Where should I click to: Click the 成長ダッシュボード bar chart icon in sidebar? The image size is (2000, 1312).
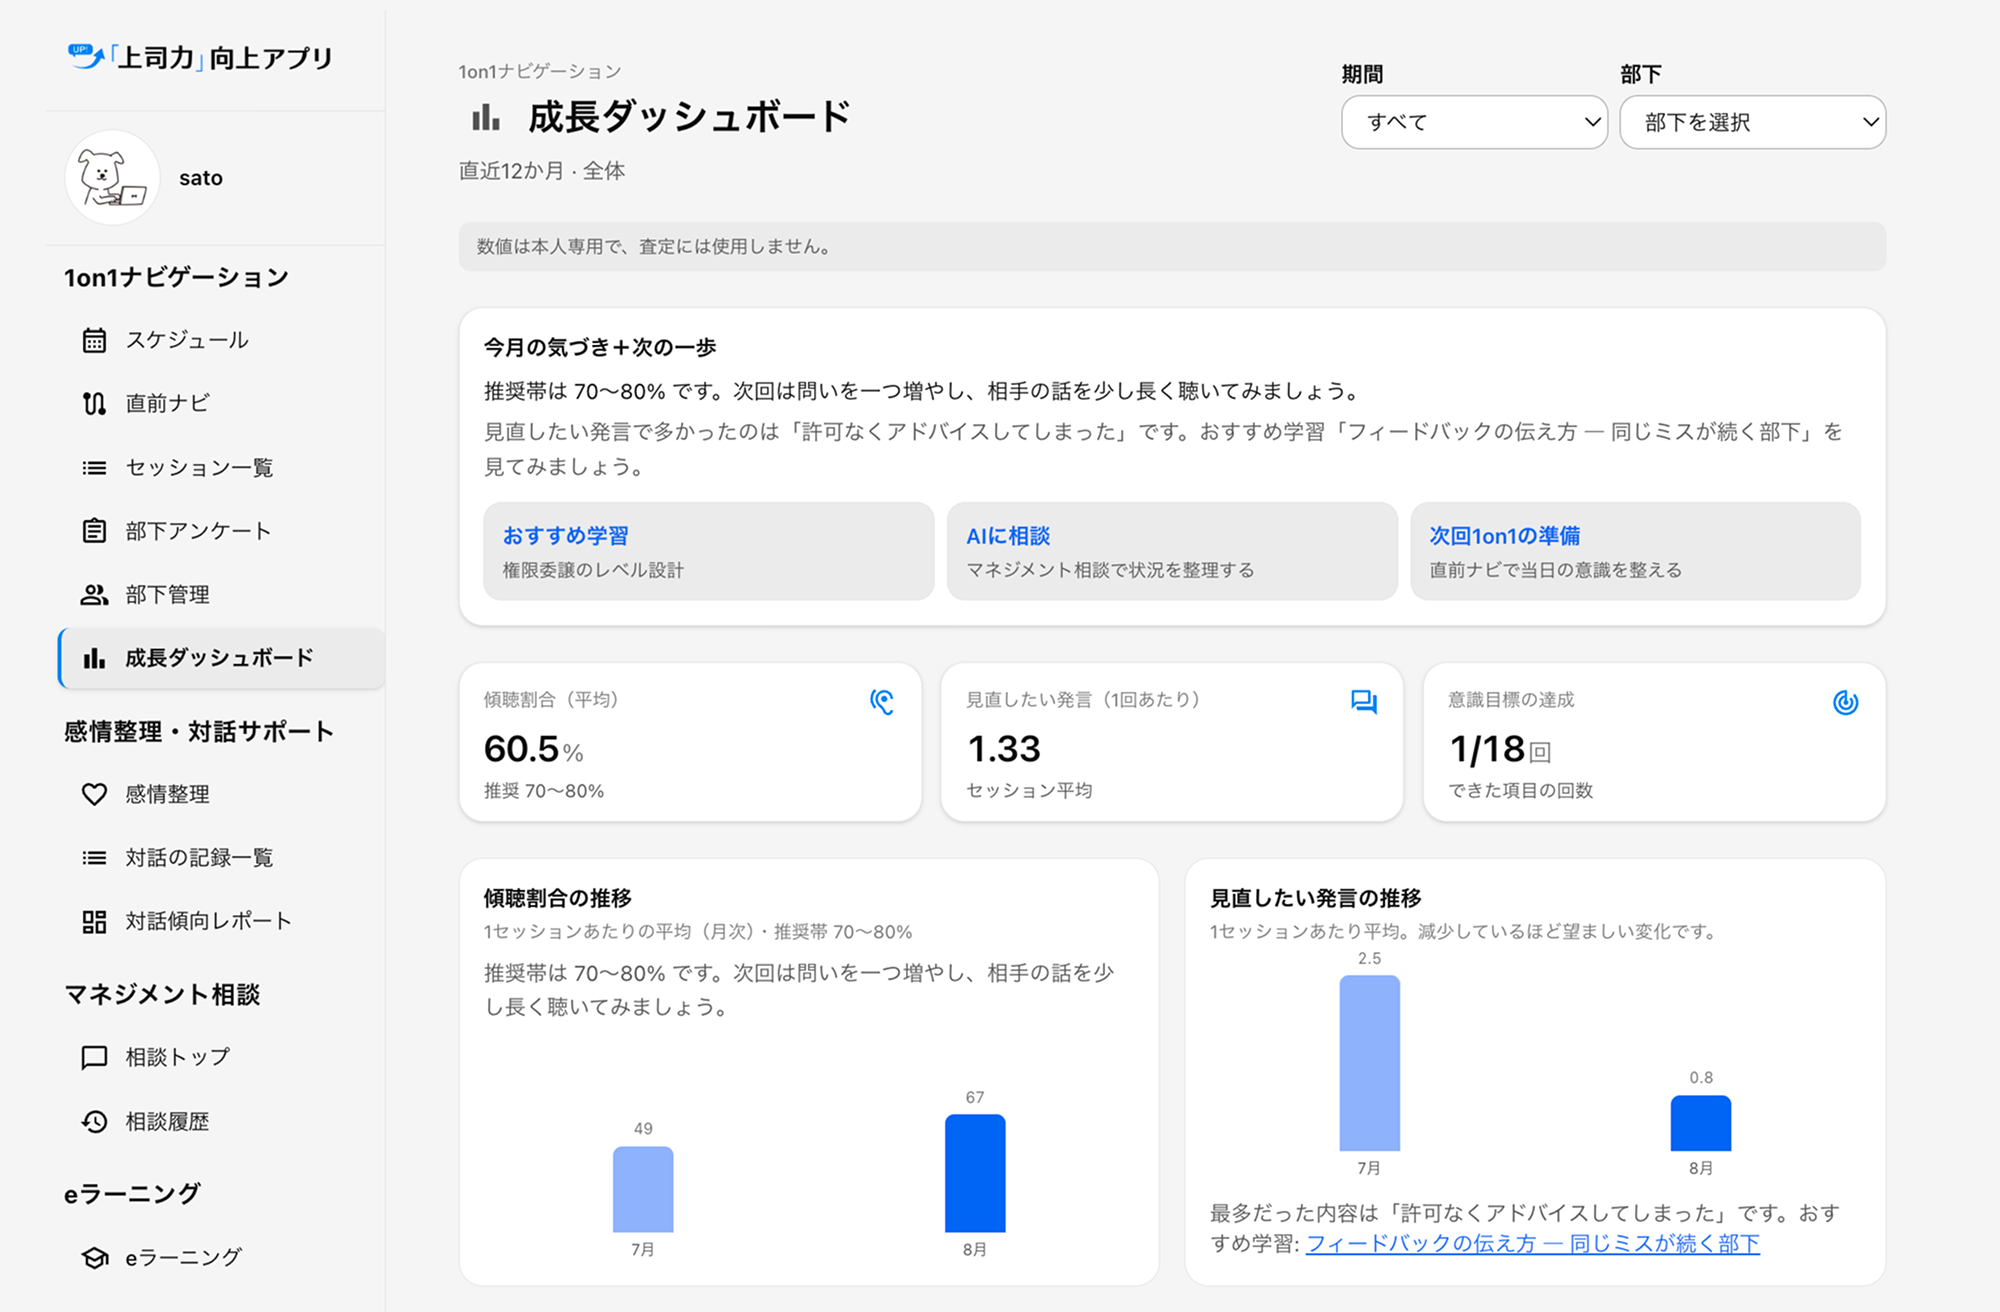(94, 658)
